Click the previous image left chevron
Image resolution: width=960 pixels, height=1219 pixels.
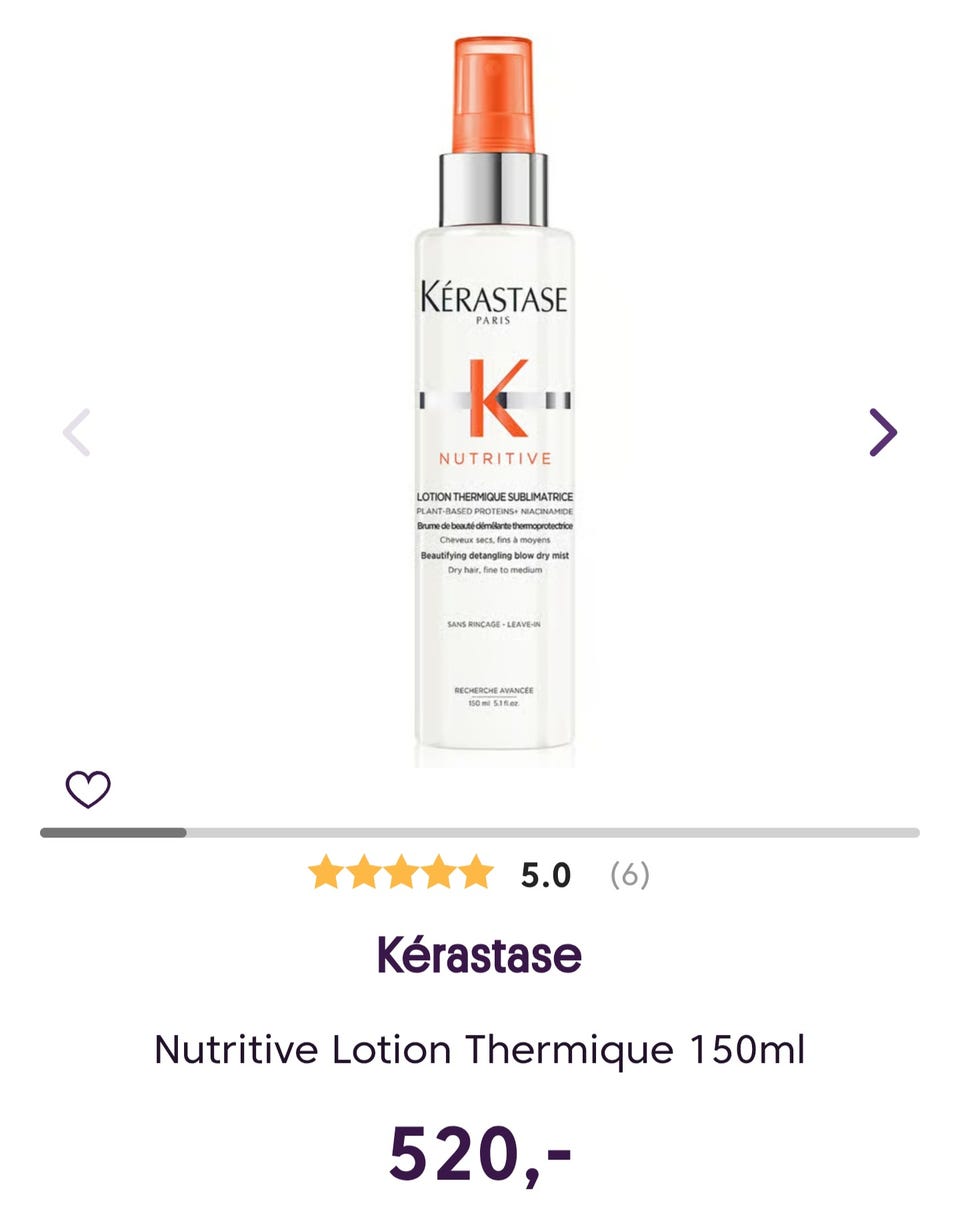tap(76, 432)
